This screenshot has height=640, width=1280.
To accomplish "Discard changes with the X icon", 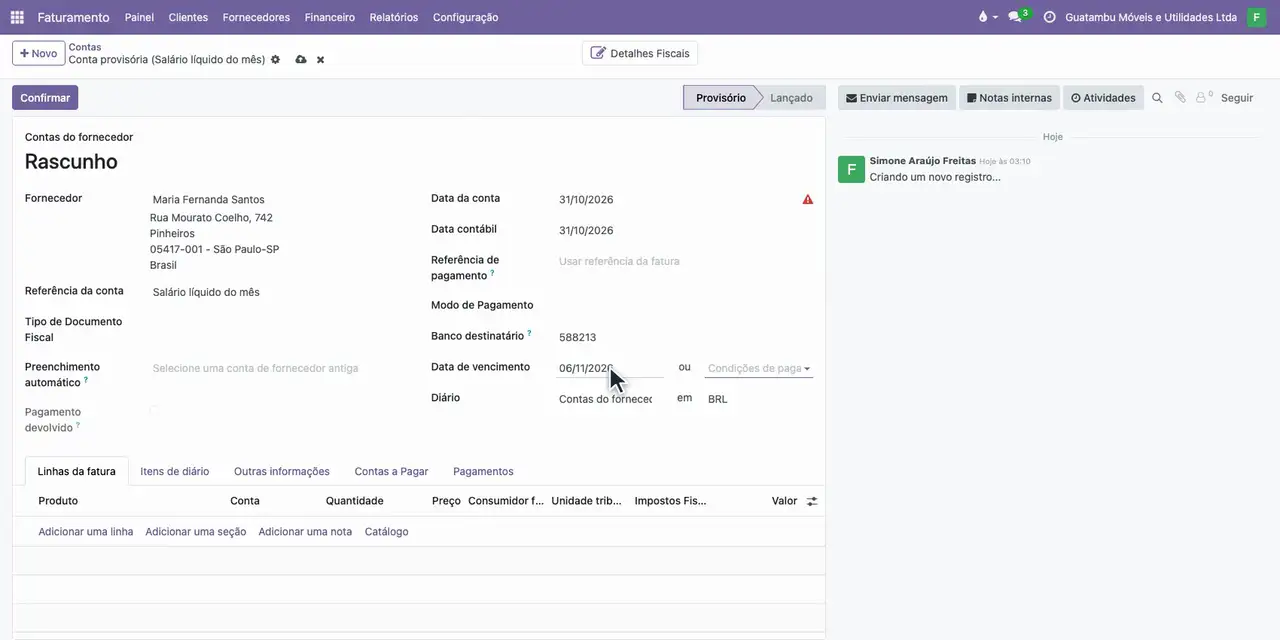I will tap(320, 60).
